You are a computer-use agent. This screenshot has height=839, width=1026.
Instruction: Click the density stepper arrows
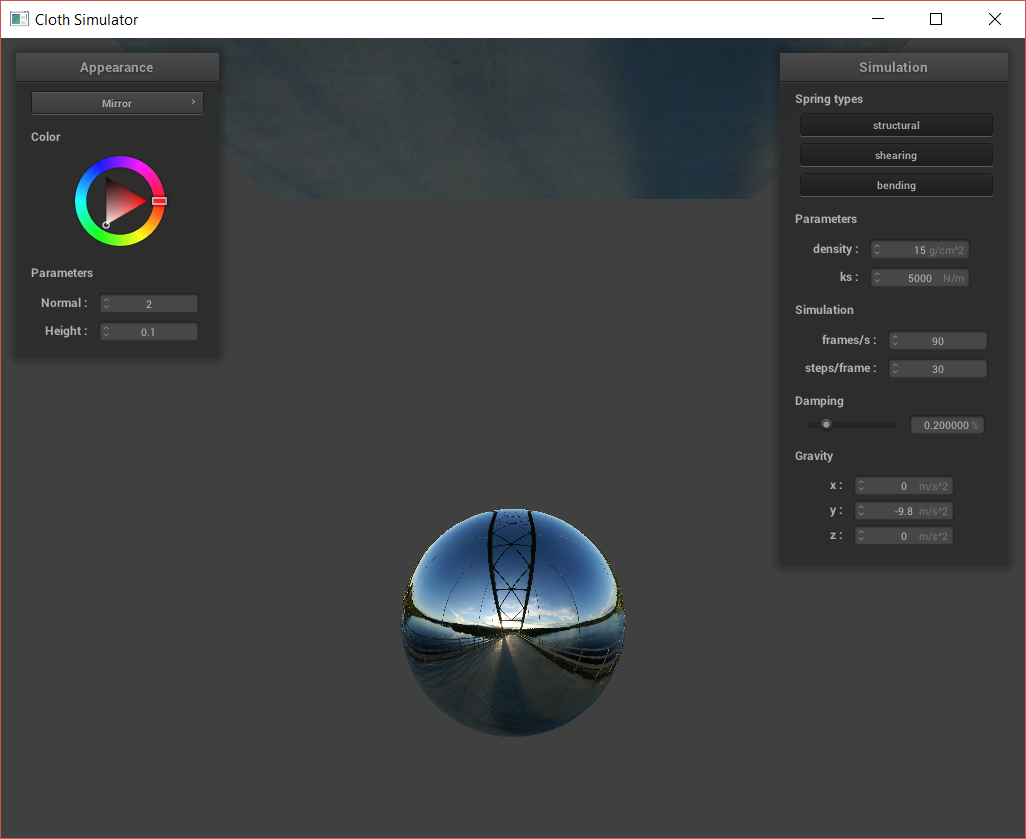[x=877, y=250]
